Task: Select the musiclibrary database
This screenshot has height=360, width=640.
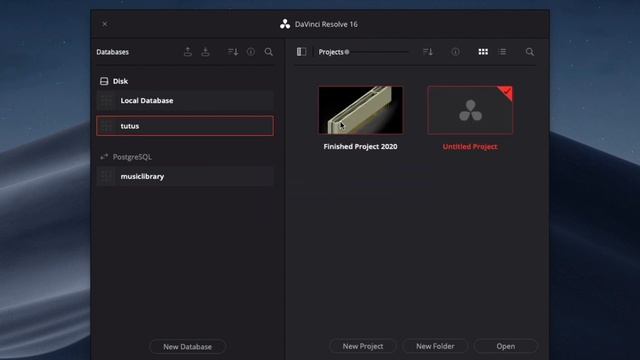Action: point(185,176)
